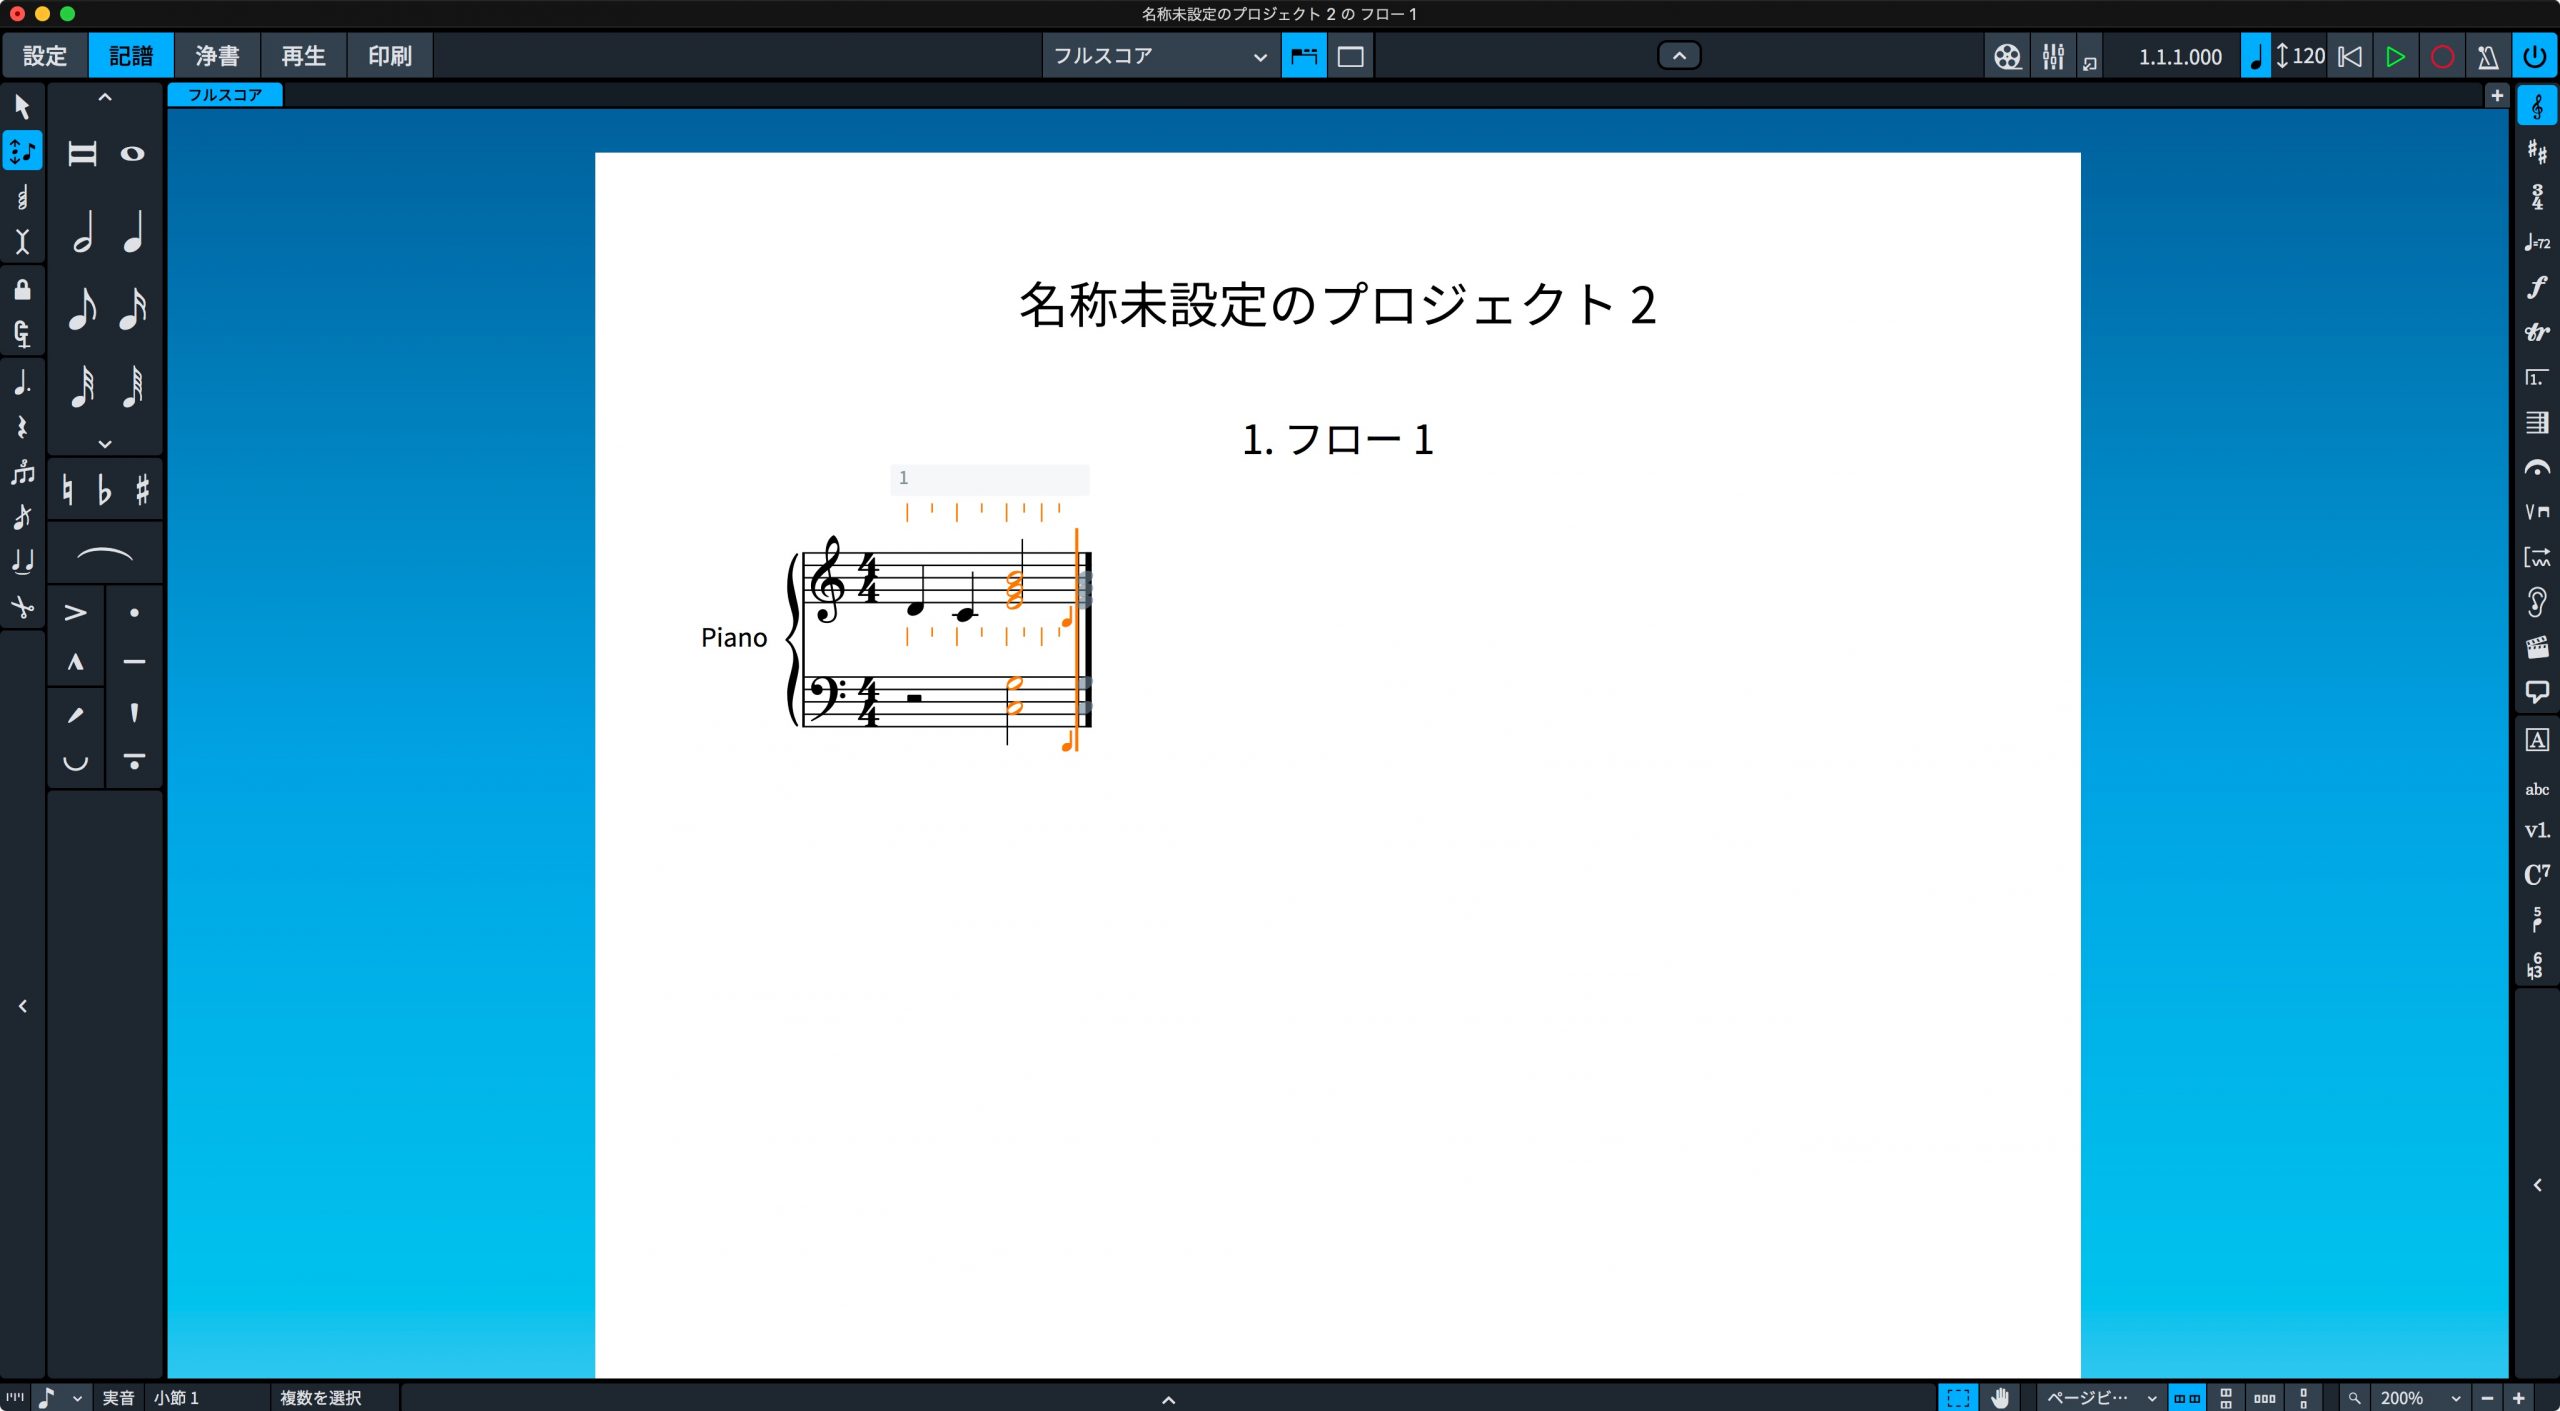Select whole note duration
Image resolution: width=2560 pixels, height=1411 pixels.
133,154
